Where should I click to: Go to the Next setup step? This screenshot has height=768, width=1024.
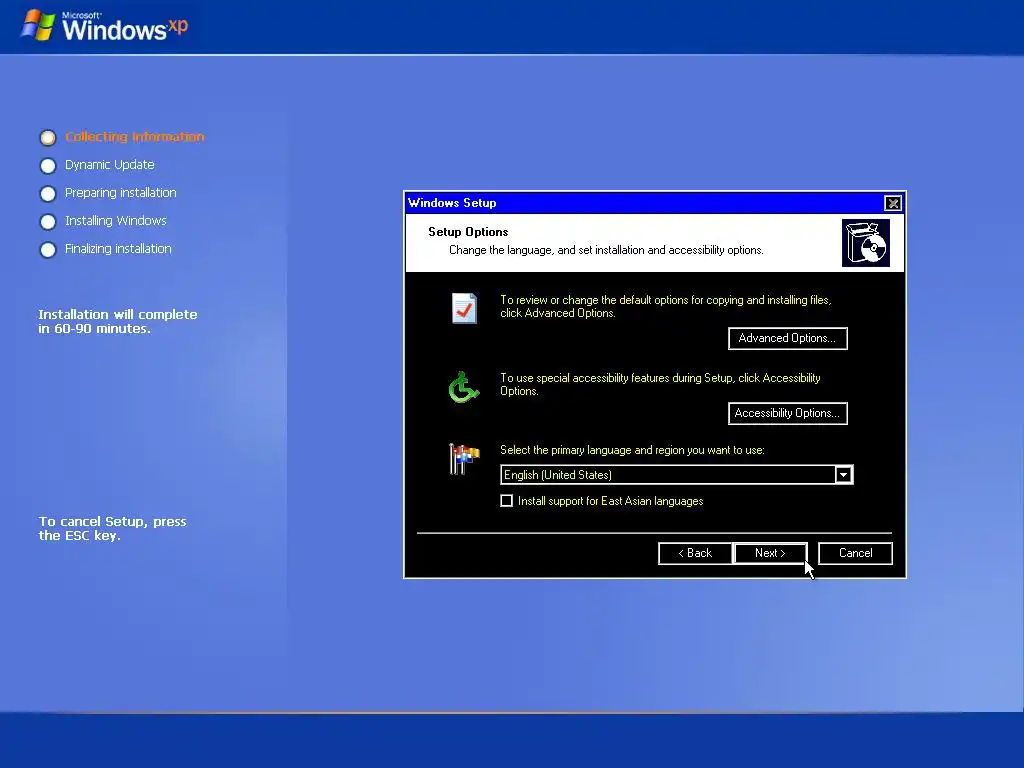[770, 553]
